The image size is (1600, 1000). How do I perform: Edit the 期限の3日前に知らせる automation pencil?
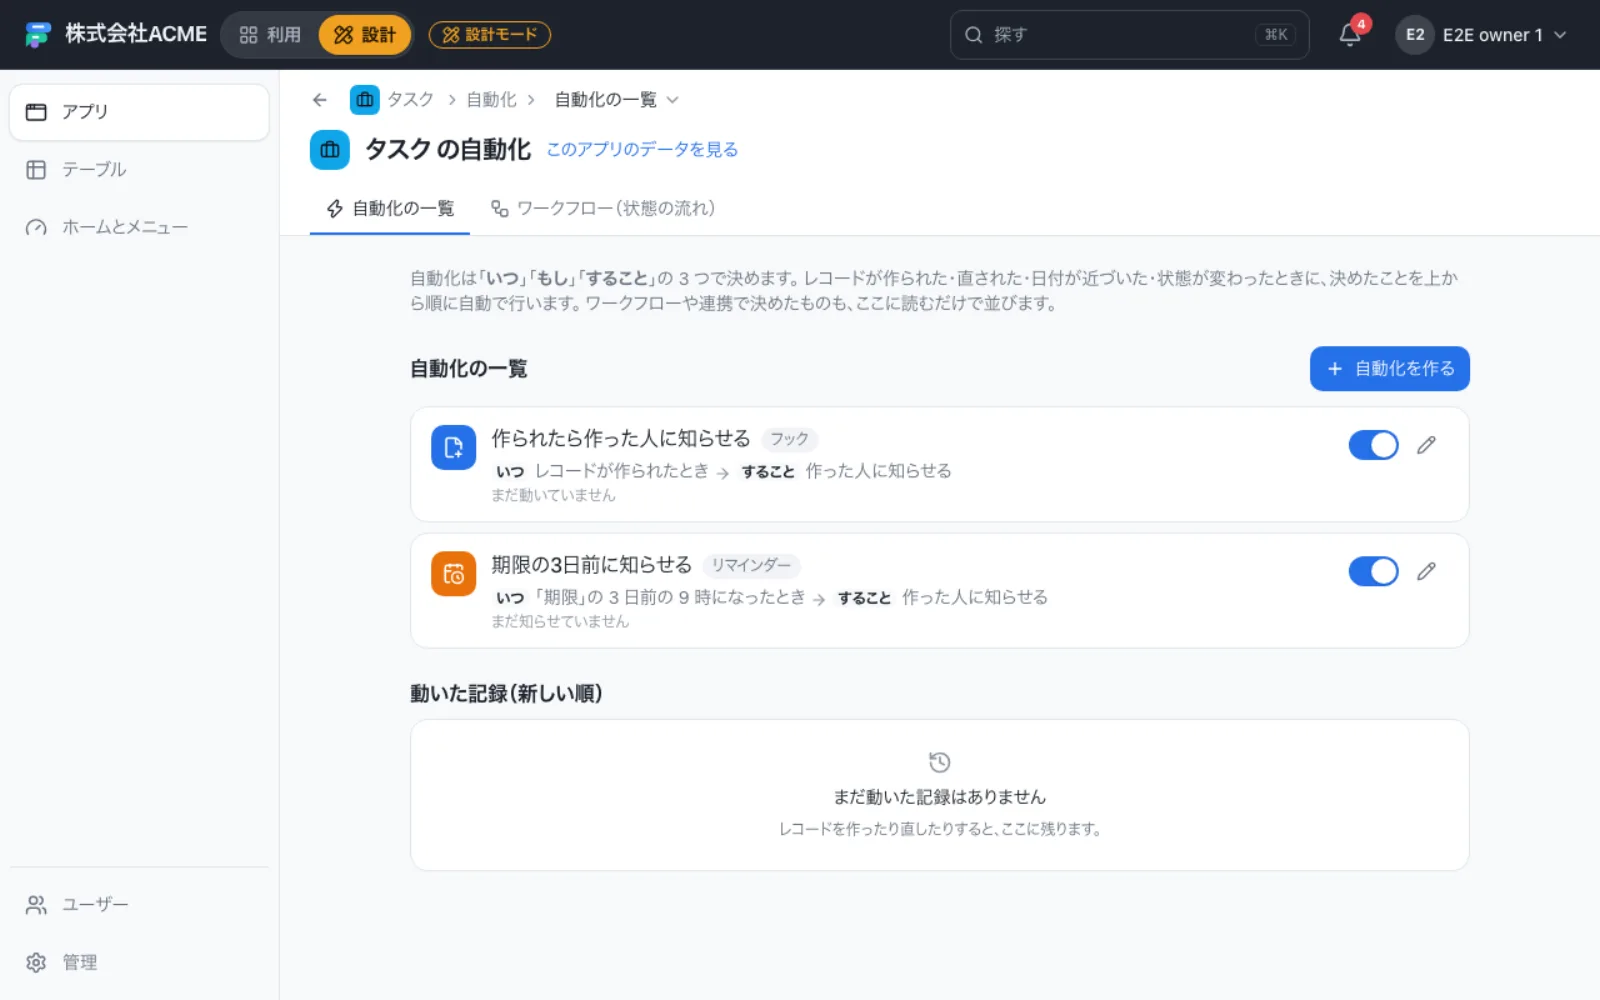[1426, 571]
